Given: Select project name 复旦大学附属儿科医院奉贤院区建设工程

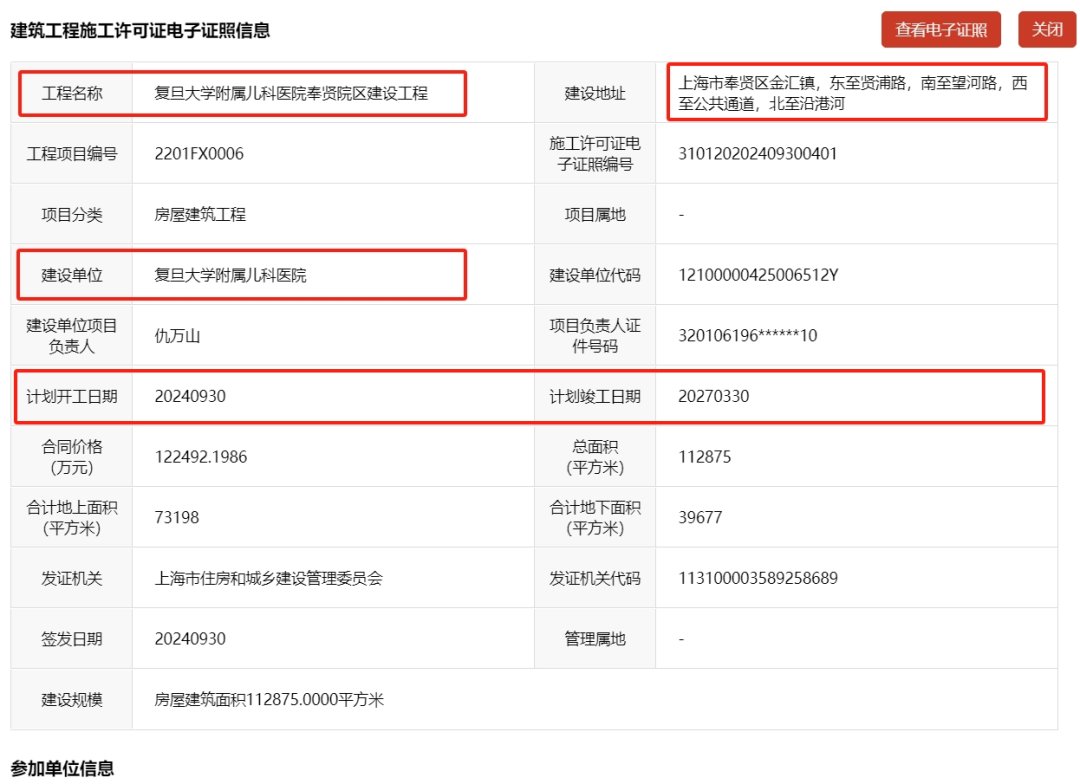Looking at the screenshot, I should coord(291,93).
